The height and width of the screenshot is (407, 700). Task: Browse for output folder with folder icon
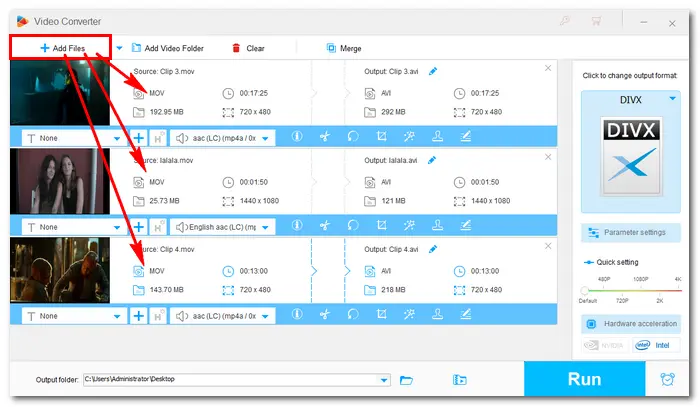[x=406, y=380]
